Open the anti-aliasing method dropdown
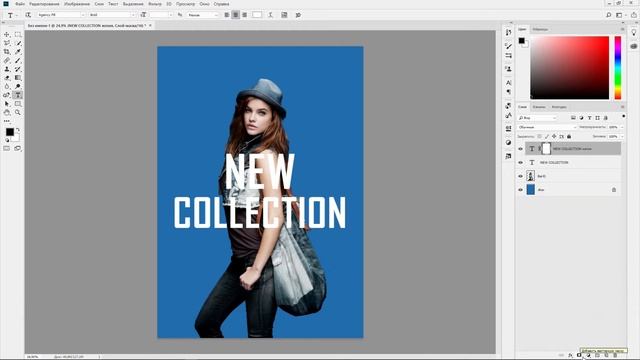Viewport: 640px width, 360px height. pyautogui.click(x=203, y=15)
